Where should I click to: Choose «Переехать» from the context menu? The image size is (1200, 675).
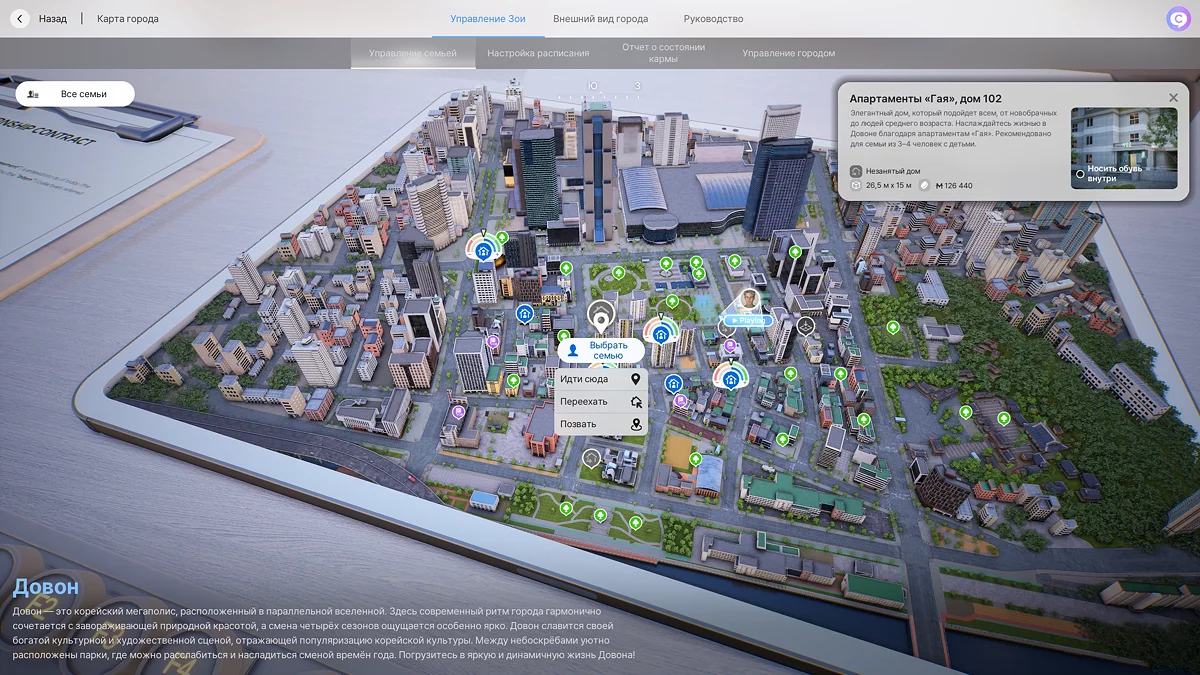coord(585,402)
